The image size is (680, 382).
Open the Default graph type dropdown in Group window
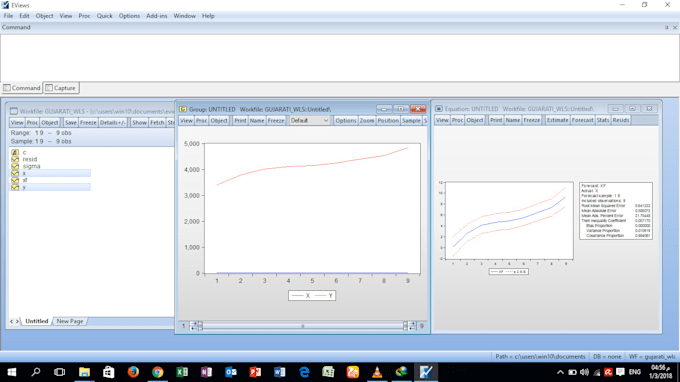click(309, 121)
